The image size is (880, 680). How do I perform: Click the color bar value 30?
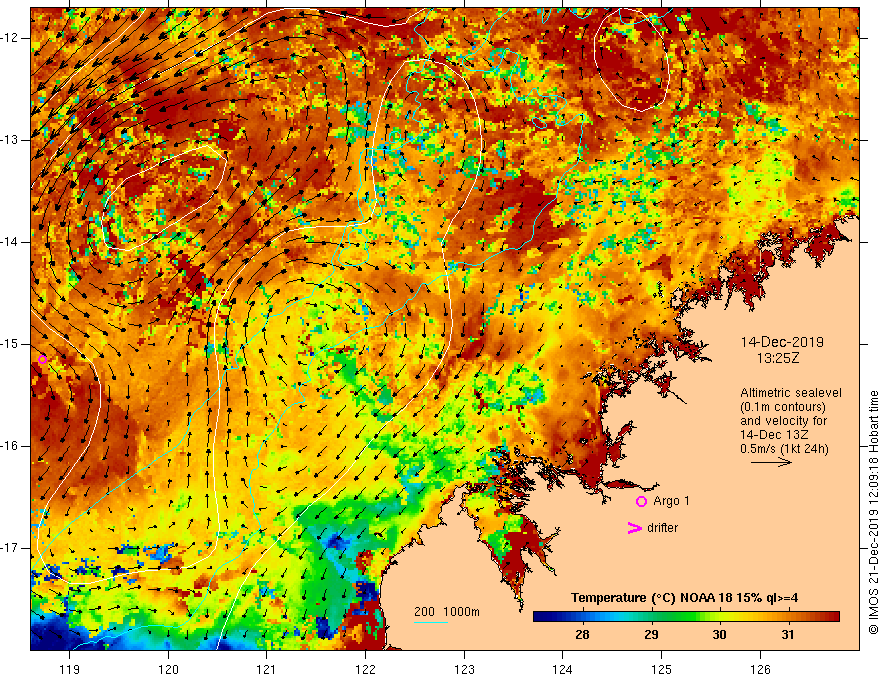pos(719,635)
